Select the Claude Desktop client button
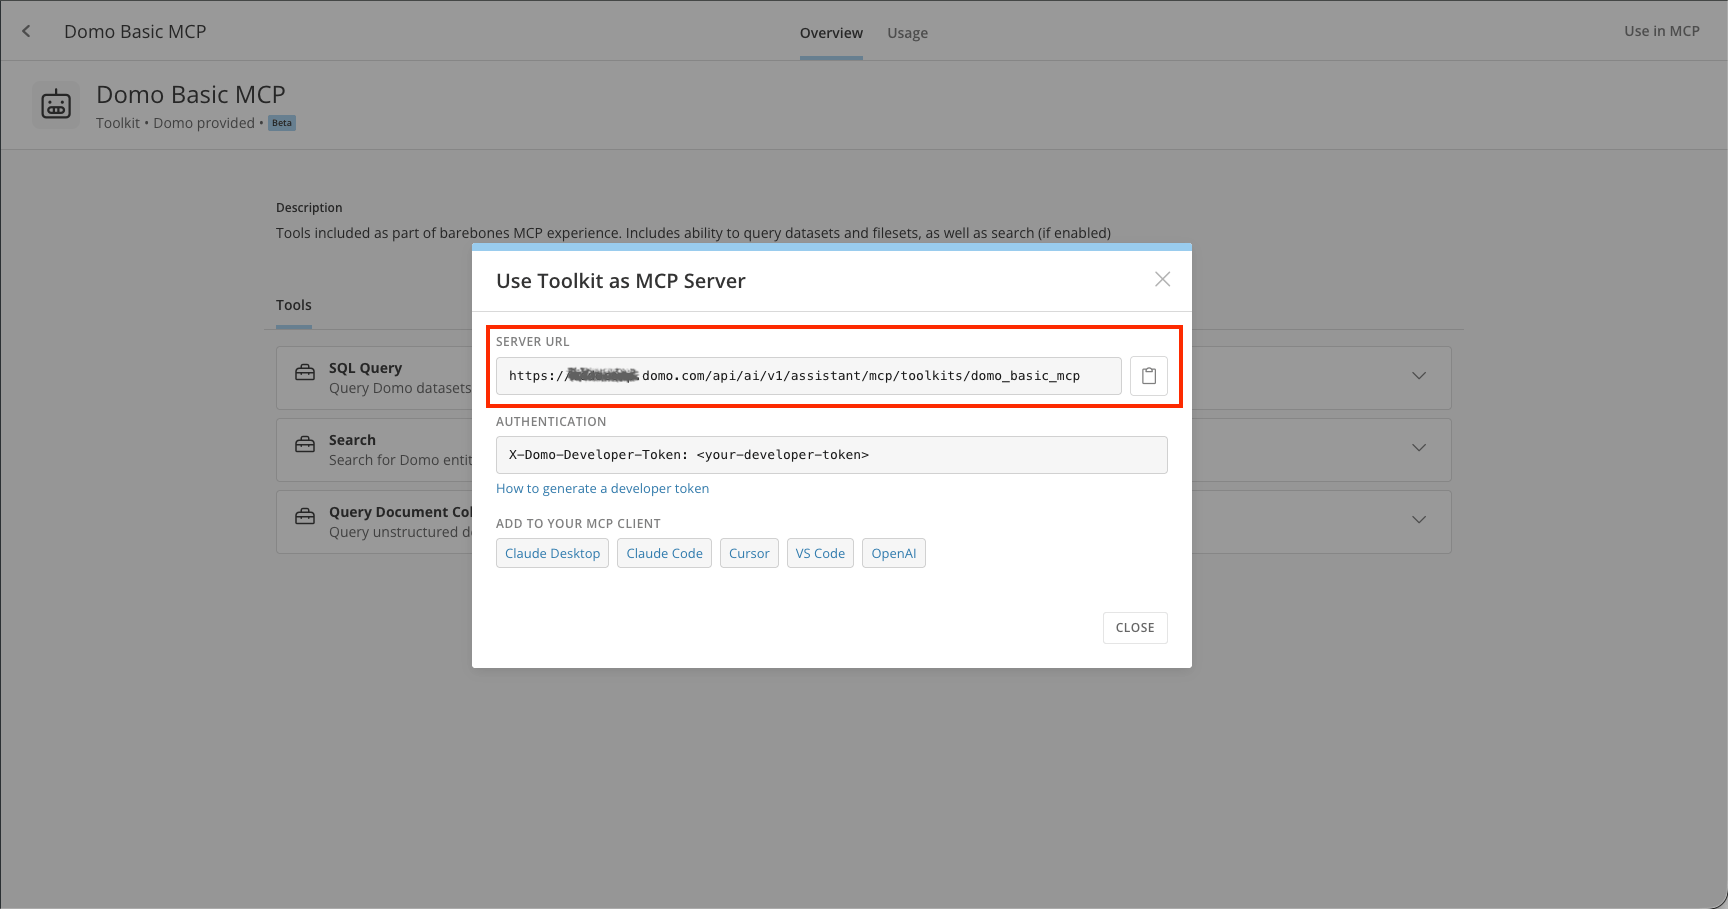This screenshot has width=1728, height=909. pyautogui.click(x=552, y=553)
